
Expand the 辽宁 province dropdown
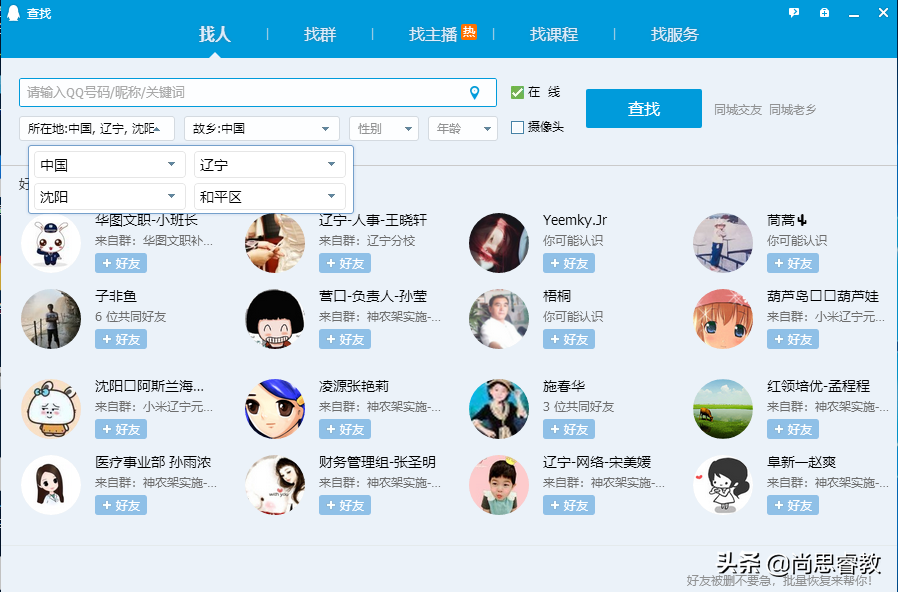pos(270,165)
